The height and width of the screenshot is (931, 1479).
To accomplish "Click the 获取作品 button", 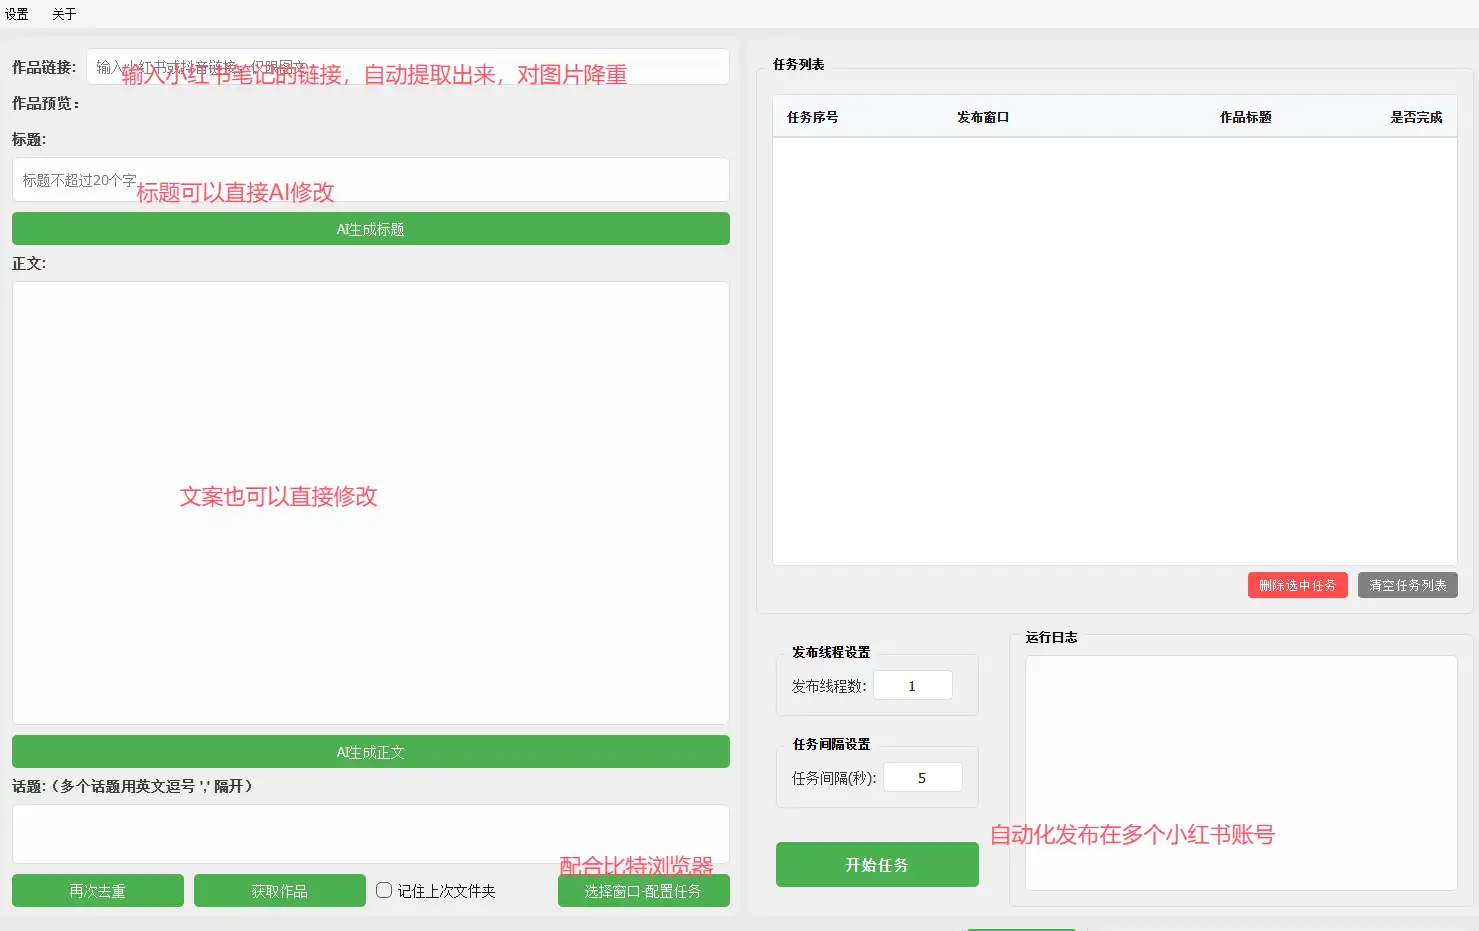I will point(279,891).
